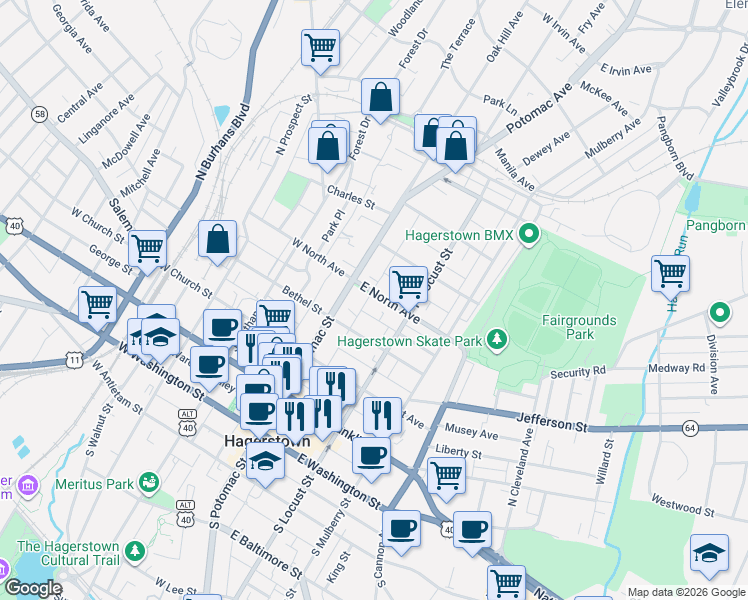Open the coffee cup marker above Hagerstown label
Screen dimensions: 748x600
coord(260,412)
